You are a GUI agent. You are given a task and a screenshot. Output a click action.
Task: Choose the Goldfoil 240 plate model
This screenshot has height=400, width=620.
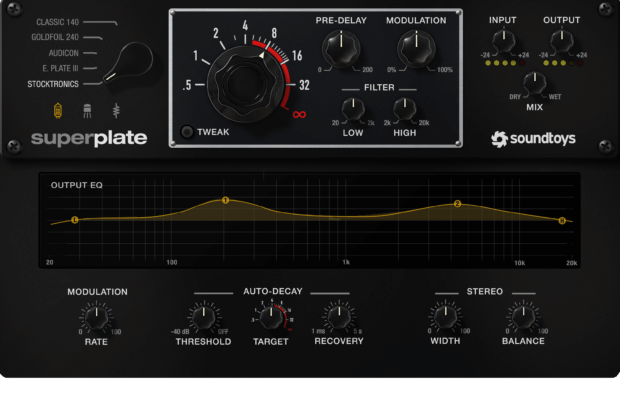tap(55, 37)
